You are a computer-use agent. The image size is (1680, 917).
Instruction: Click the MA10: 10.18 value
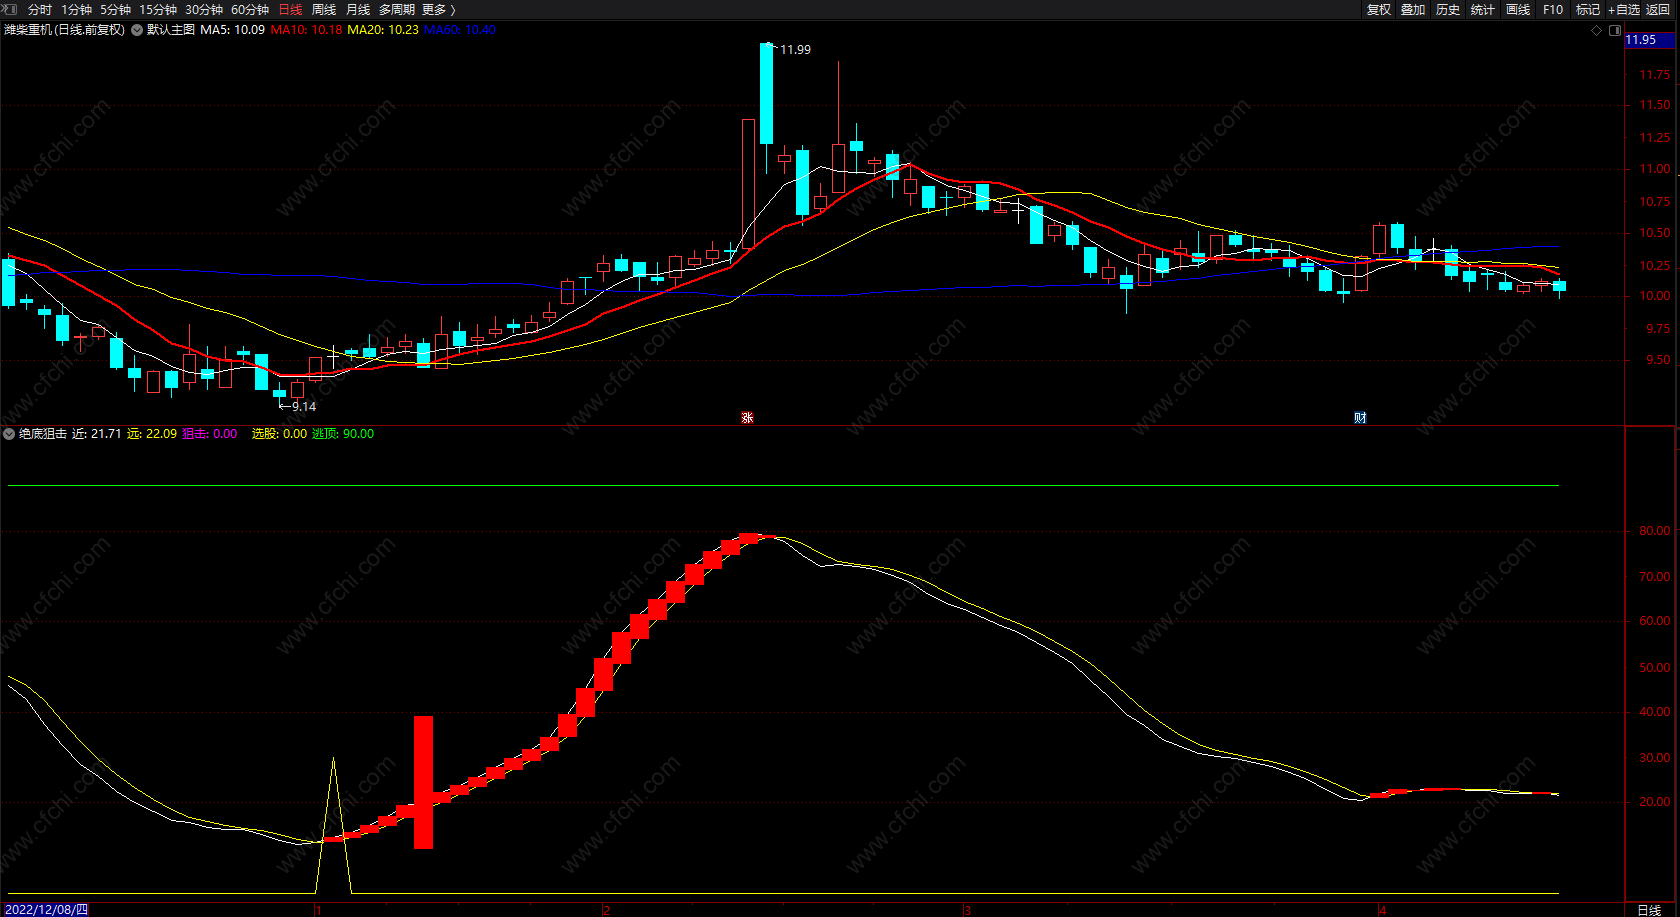pyautogui.click(x=307, y=30)
